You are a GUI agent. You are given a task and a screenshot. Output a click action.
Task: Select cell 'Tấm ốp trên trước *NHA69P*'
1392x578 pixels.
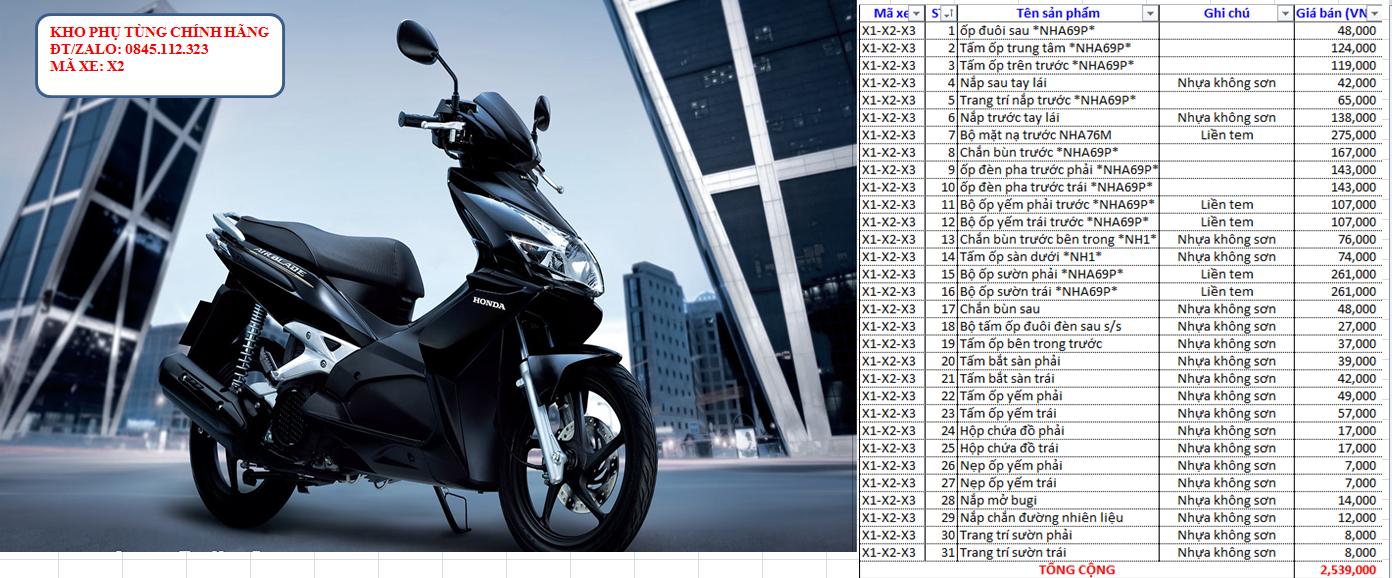coord(1058,65)
